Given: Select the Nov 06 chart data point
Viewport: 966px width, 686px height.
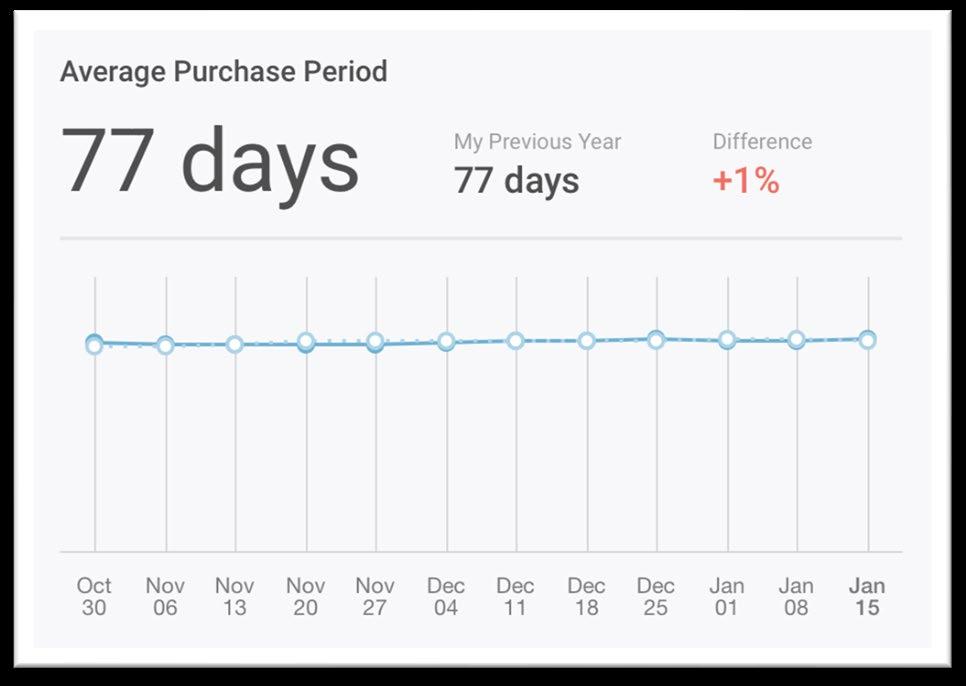Looking at the screenshot, I should tap(165, 345).
